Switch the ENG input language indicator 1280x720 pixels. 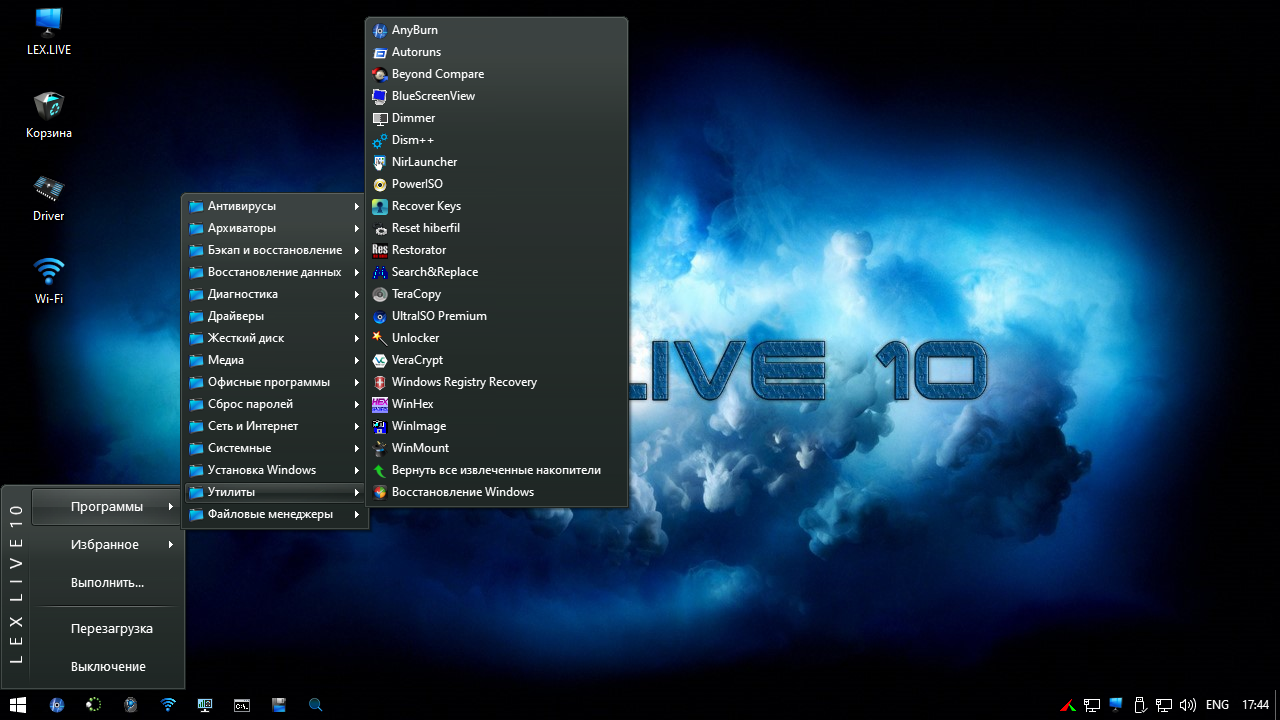tap(1217, 705)
